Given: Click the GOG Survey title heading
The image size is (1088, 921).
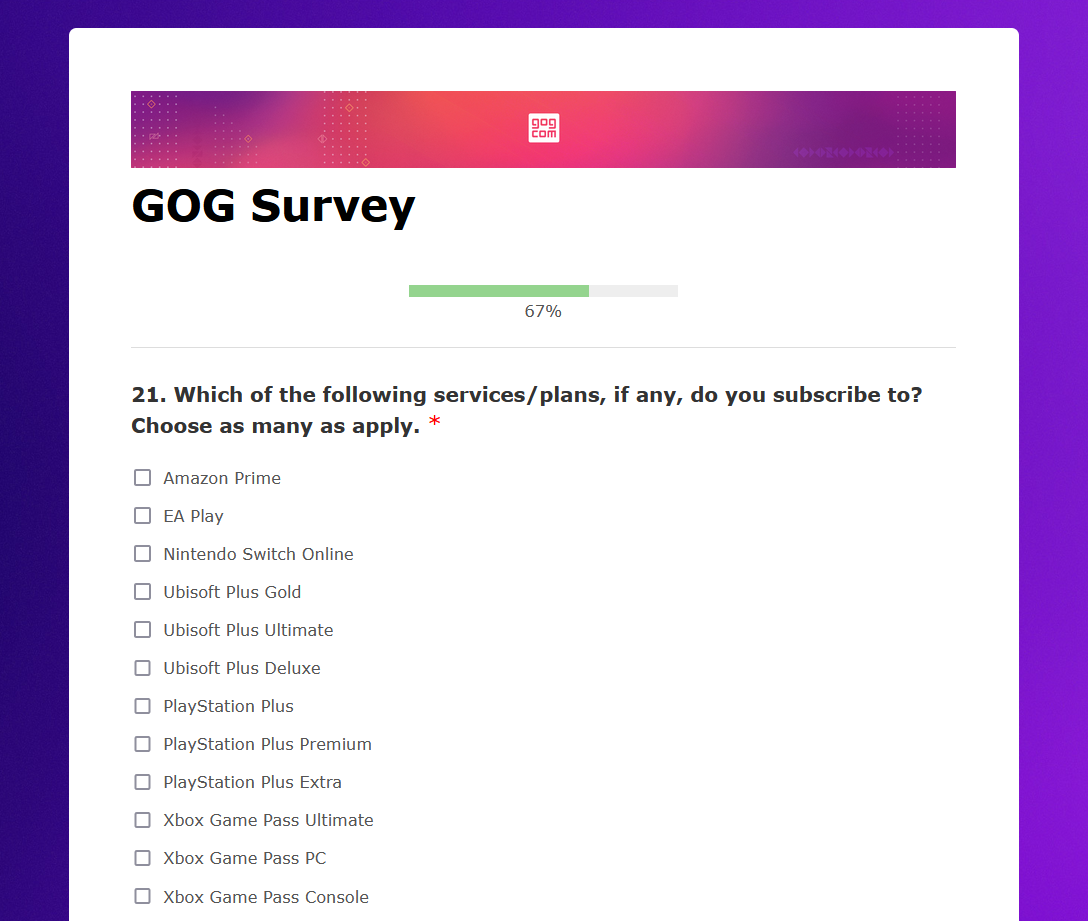Looking at the screenshot, I should (273, 207).
